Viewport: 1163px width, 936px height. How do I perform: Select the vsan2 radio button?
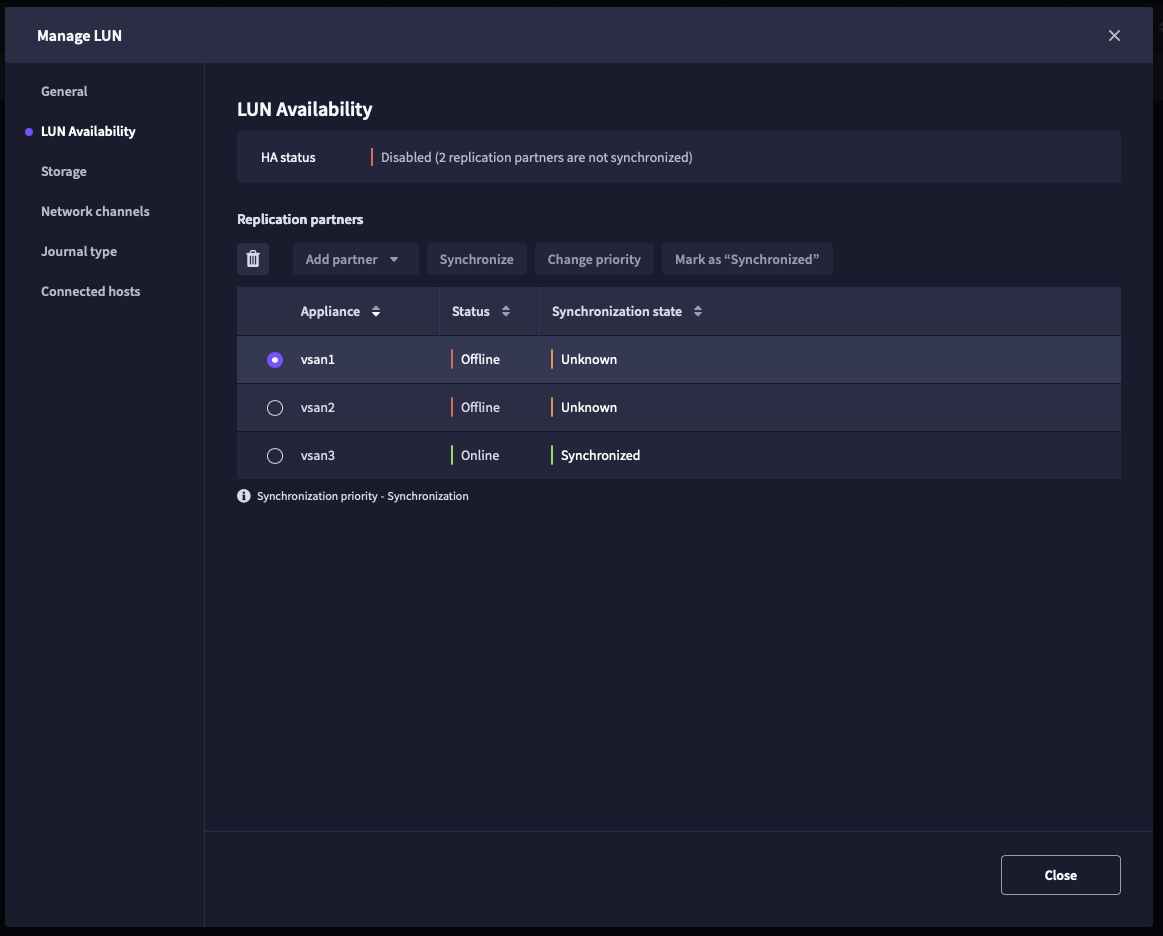point(275,408)
